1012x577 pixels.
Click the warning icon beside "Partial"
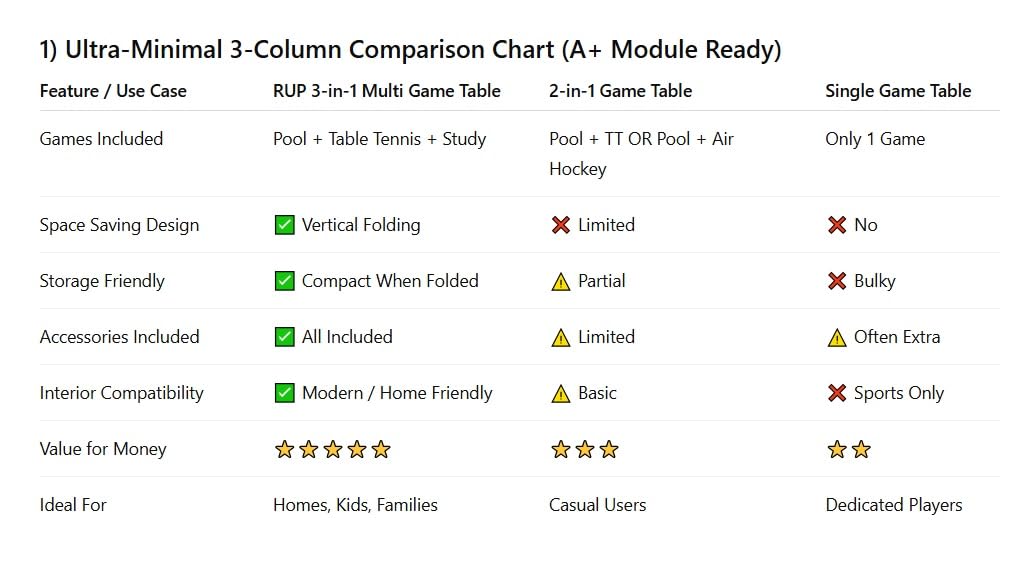pyautogui.click(x=561, y=281)
